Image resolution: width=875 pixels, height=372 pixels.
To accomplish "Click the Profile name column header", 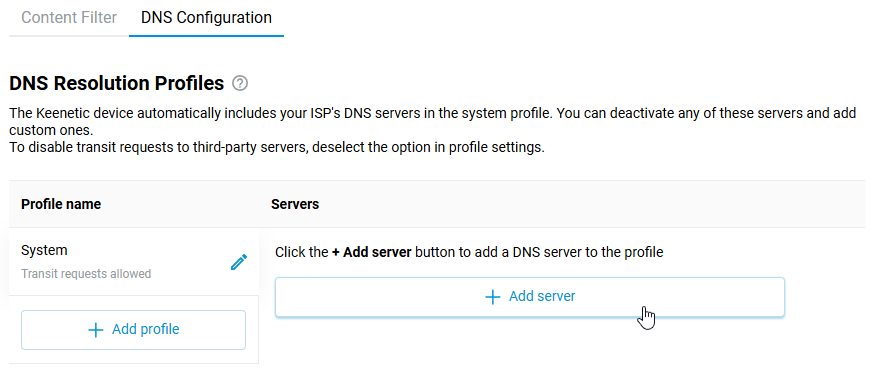I will coord(61,205).
